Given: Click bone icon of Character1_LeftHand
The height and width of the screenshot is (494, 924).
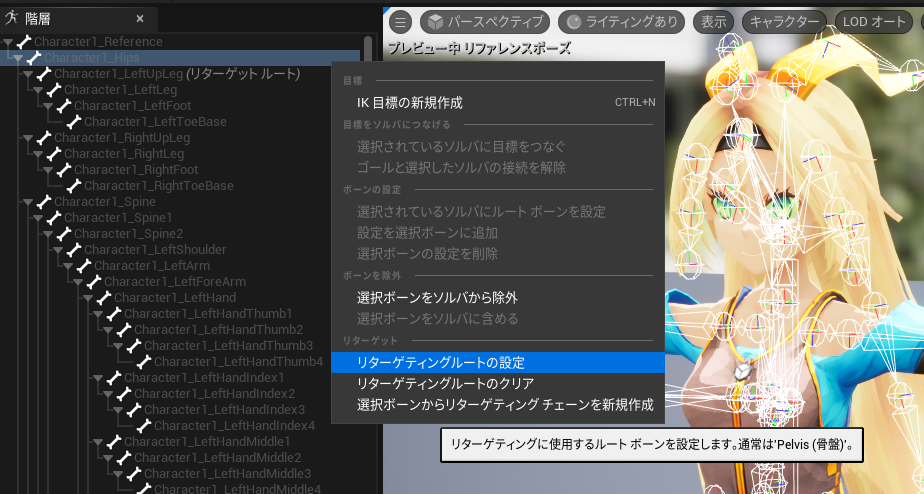Looking at the screenshot, I should (104, 298).
